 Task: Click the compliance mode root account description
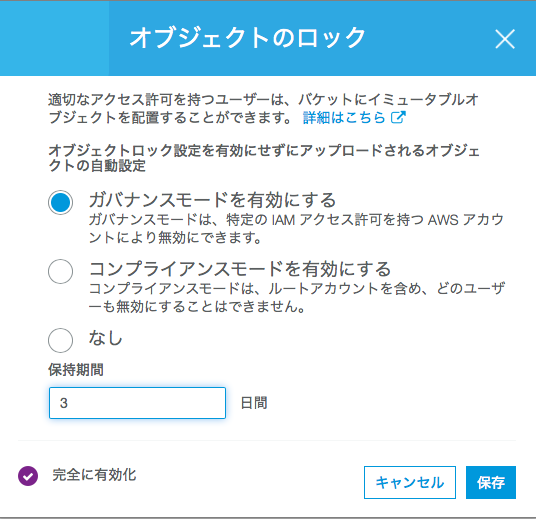tap(297, 297)
